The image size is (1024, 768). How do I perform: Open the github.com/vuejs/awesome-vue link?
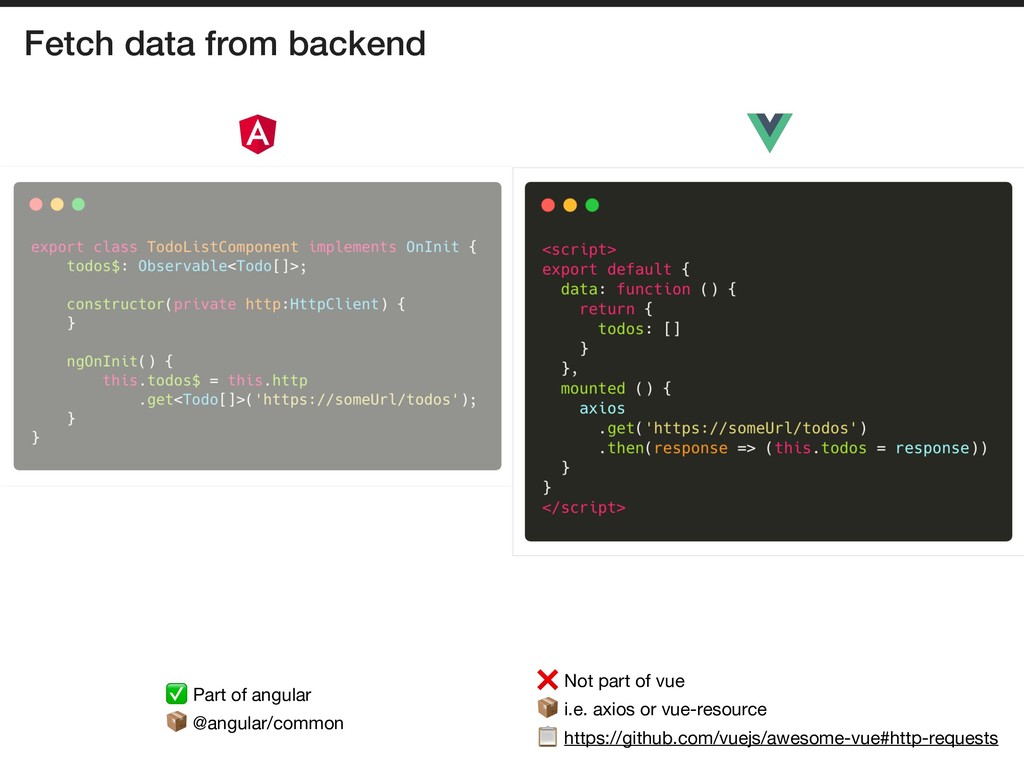coord(780,738)
